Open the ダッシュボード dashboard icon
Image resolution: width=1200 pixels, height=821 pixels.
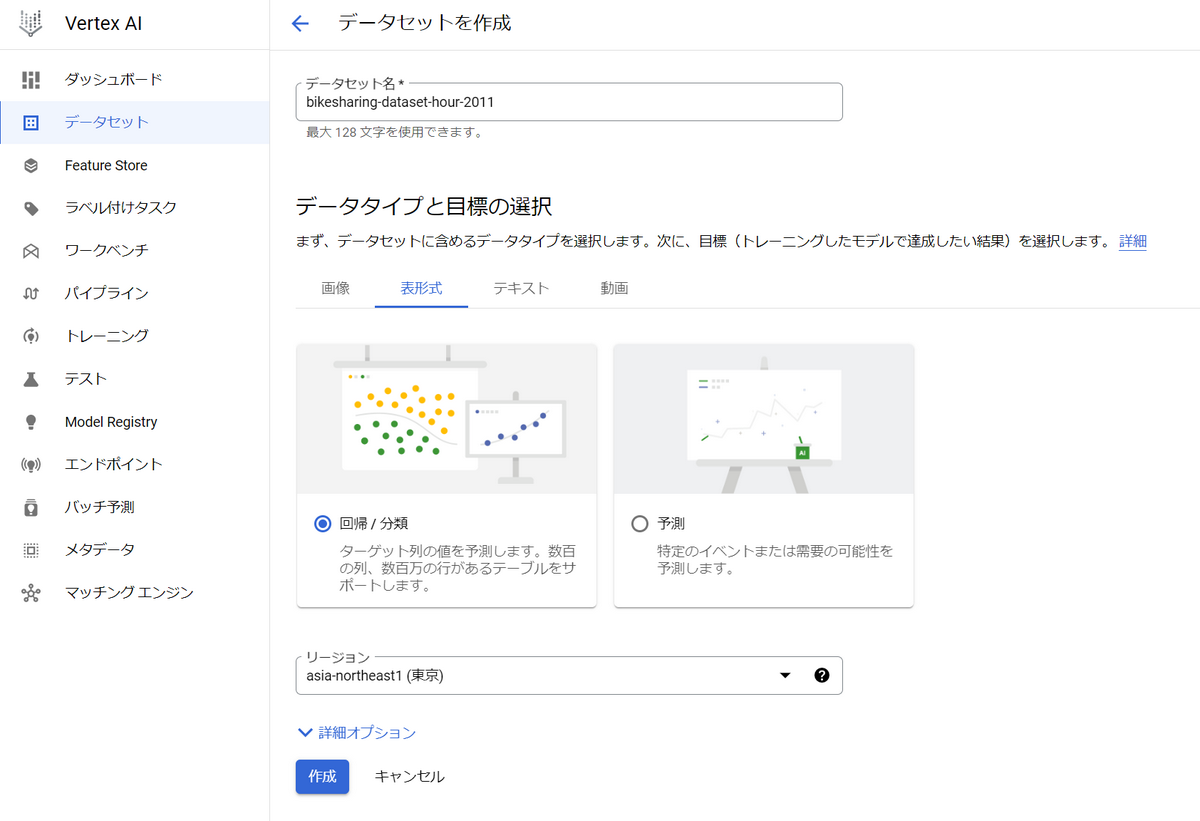31,80
